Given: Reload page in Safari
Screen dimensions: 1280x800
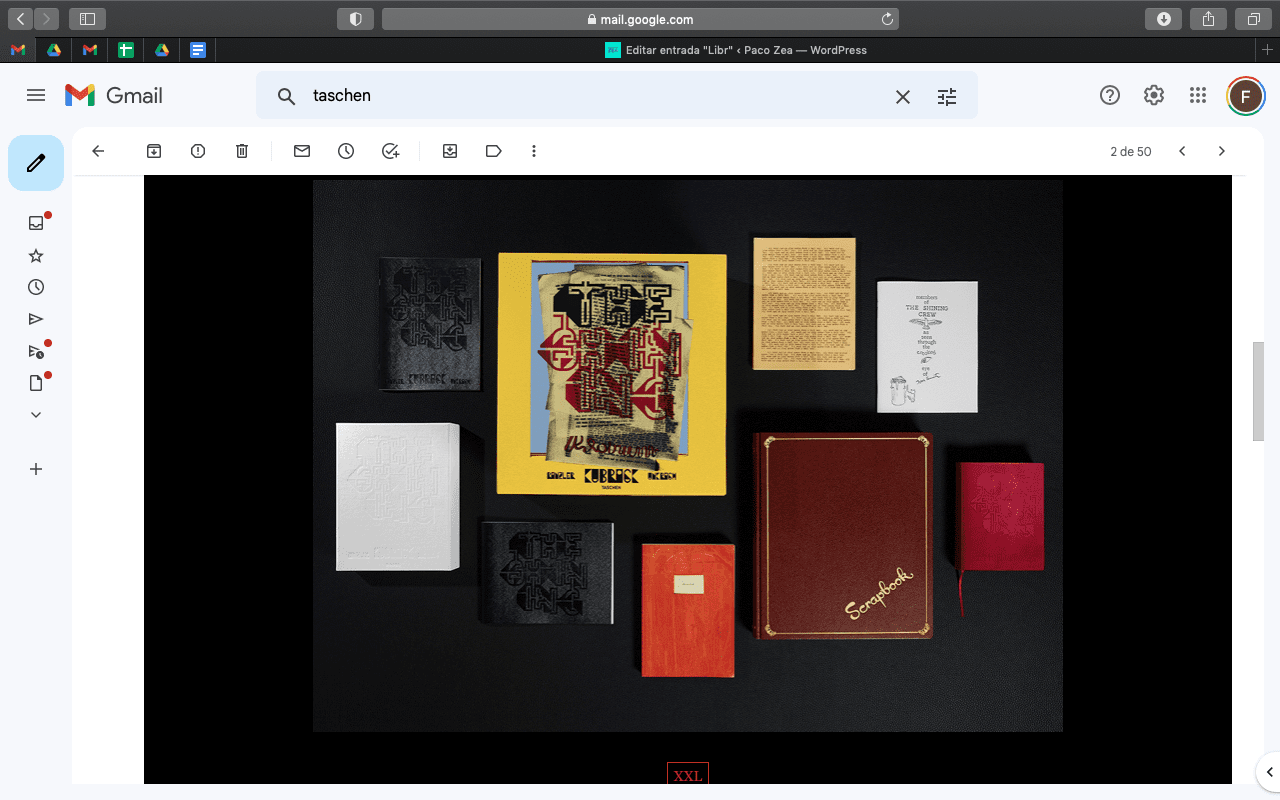Looking at the screenshot, I should point(887,19).
